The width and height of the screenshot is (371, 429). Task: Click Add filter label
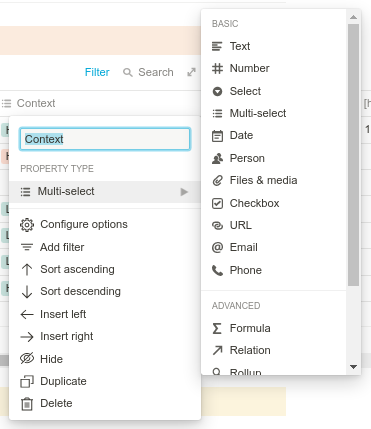tap(62, 247)
